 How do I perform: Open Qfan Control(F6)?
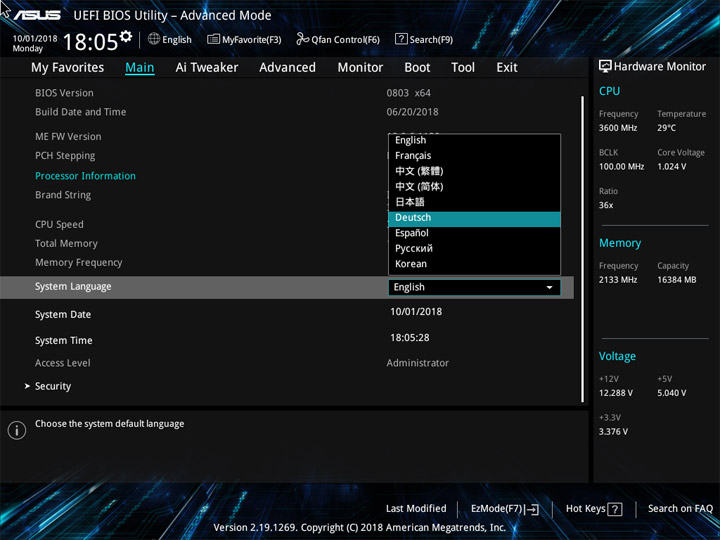coord(338,39)
